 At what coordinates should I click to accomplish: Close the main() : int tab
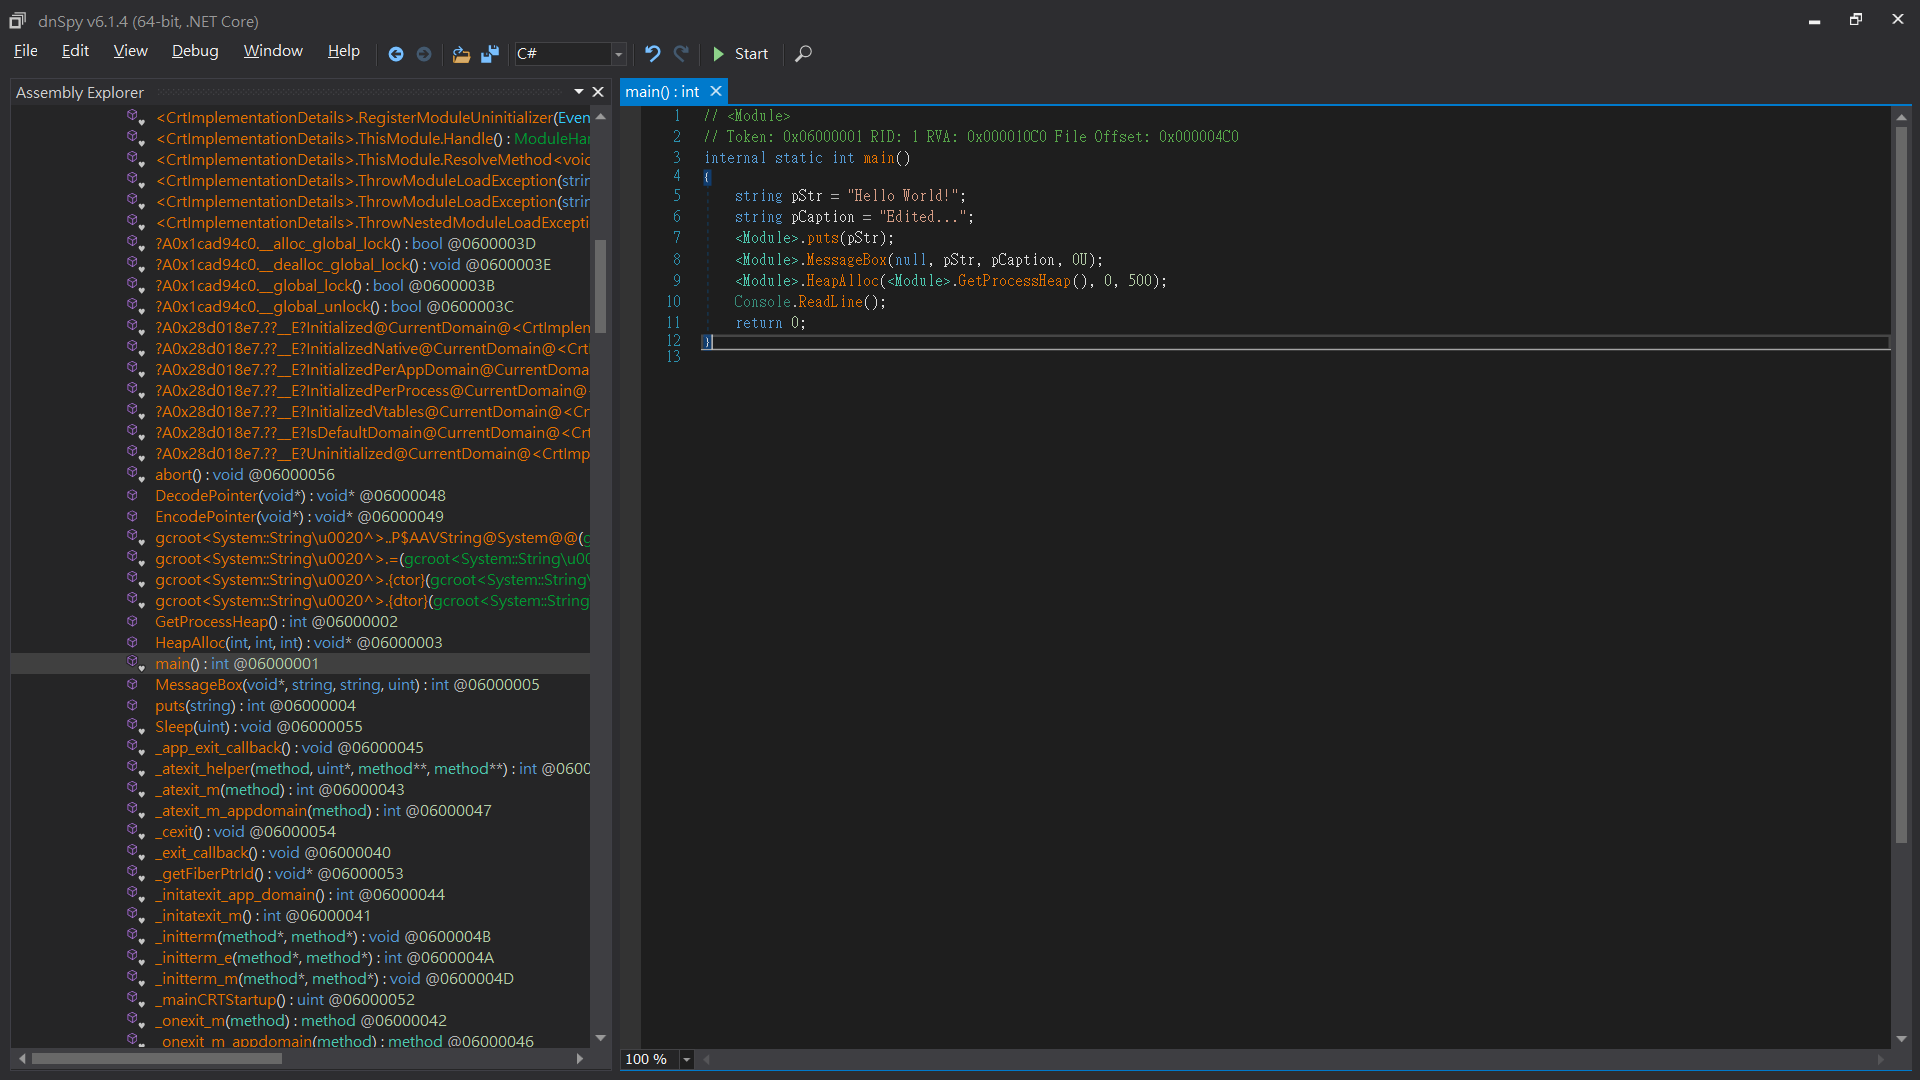tap(716, 92)
